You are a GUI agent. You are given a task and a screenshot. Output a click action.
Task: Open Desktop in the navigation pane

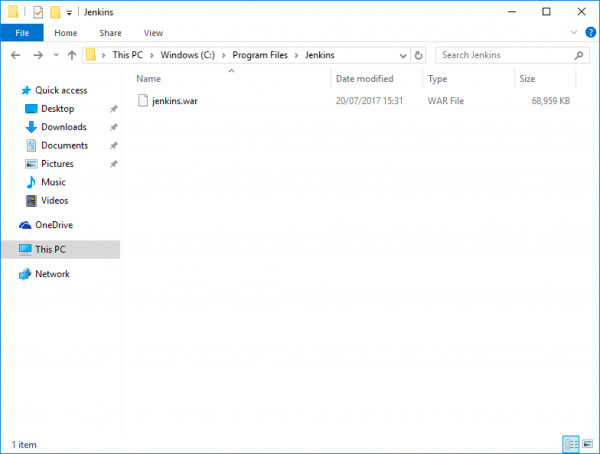[x=57, y=109]
